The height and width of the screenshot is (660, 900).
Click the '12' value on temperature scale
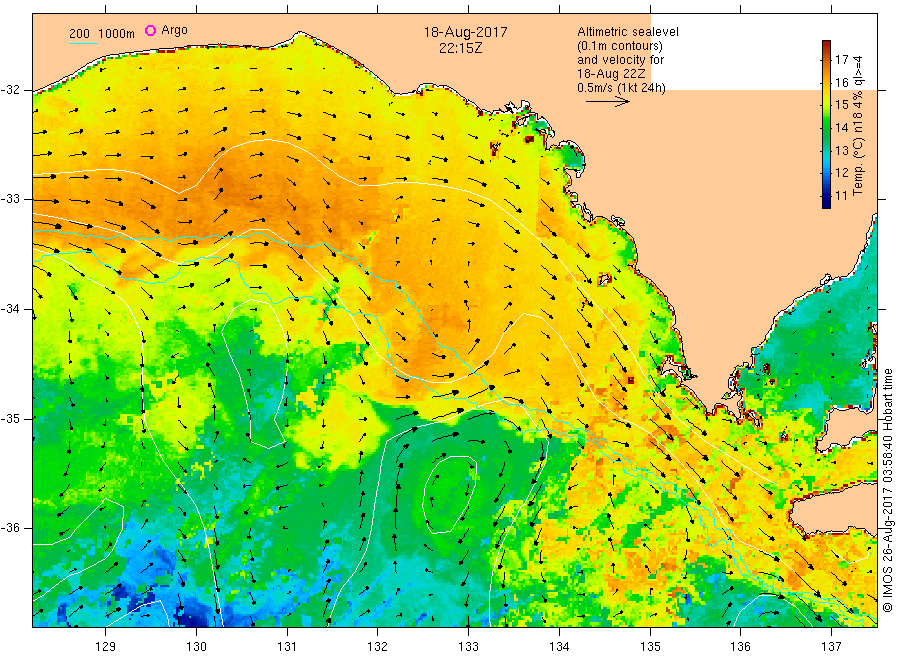click(841, 173)
